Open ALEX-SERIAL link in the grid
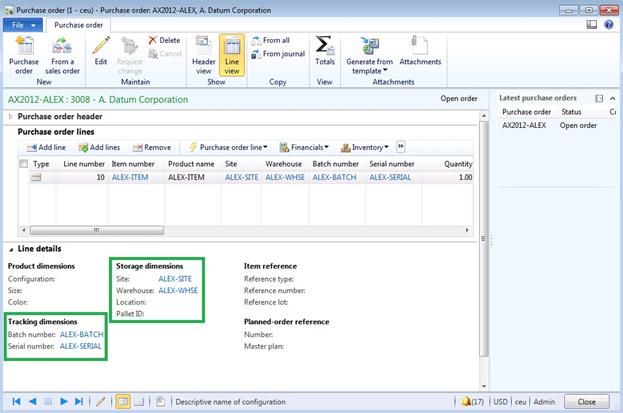623x413 pixels. click(390, 177)
